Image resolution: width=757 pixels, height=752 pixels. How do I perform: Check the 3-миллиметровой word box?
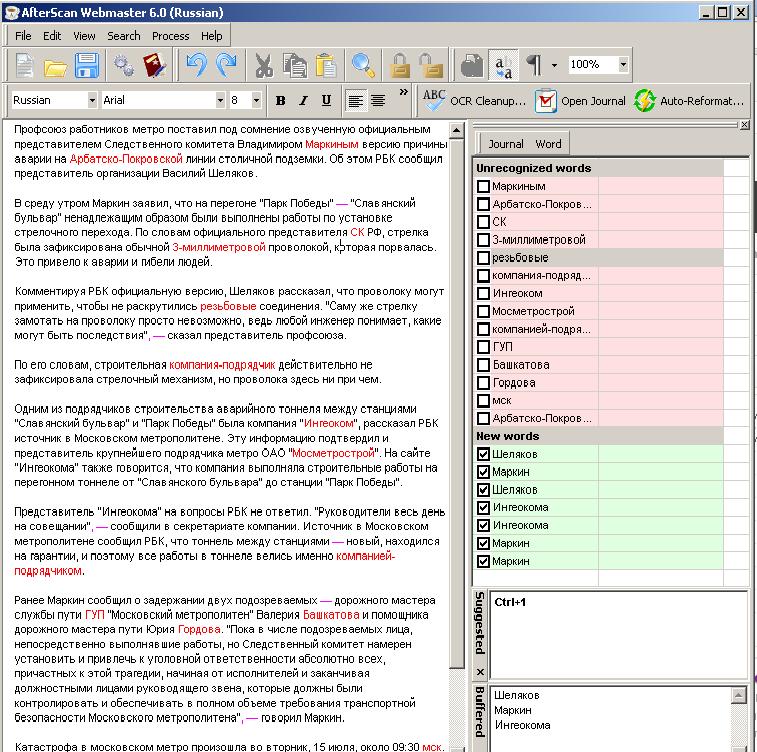click(483, 239)
